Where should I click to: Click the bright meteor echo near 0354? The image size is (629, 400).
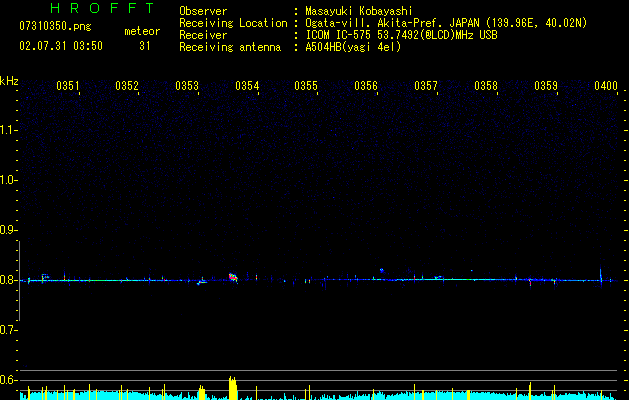point(233,277)
